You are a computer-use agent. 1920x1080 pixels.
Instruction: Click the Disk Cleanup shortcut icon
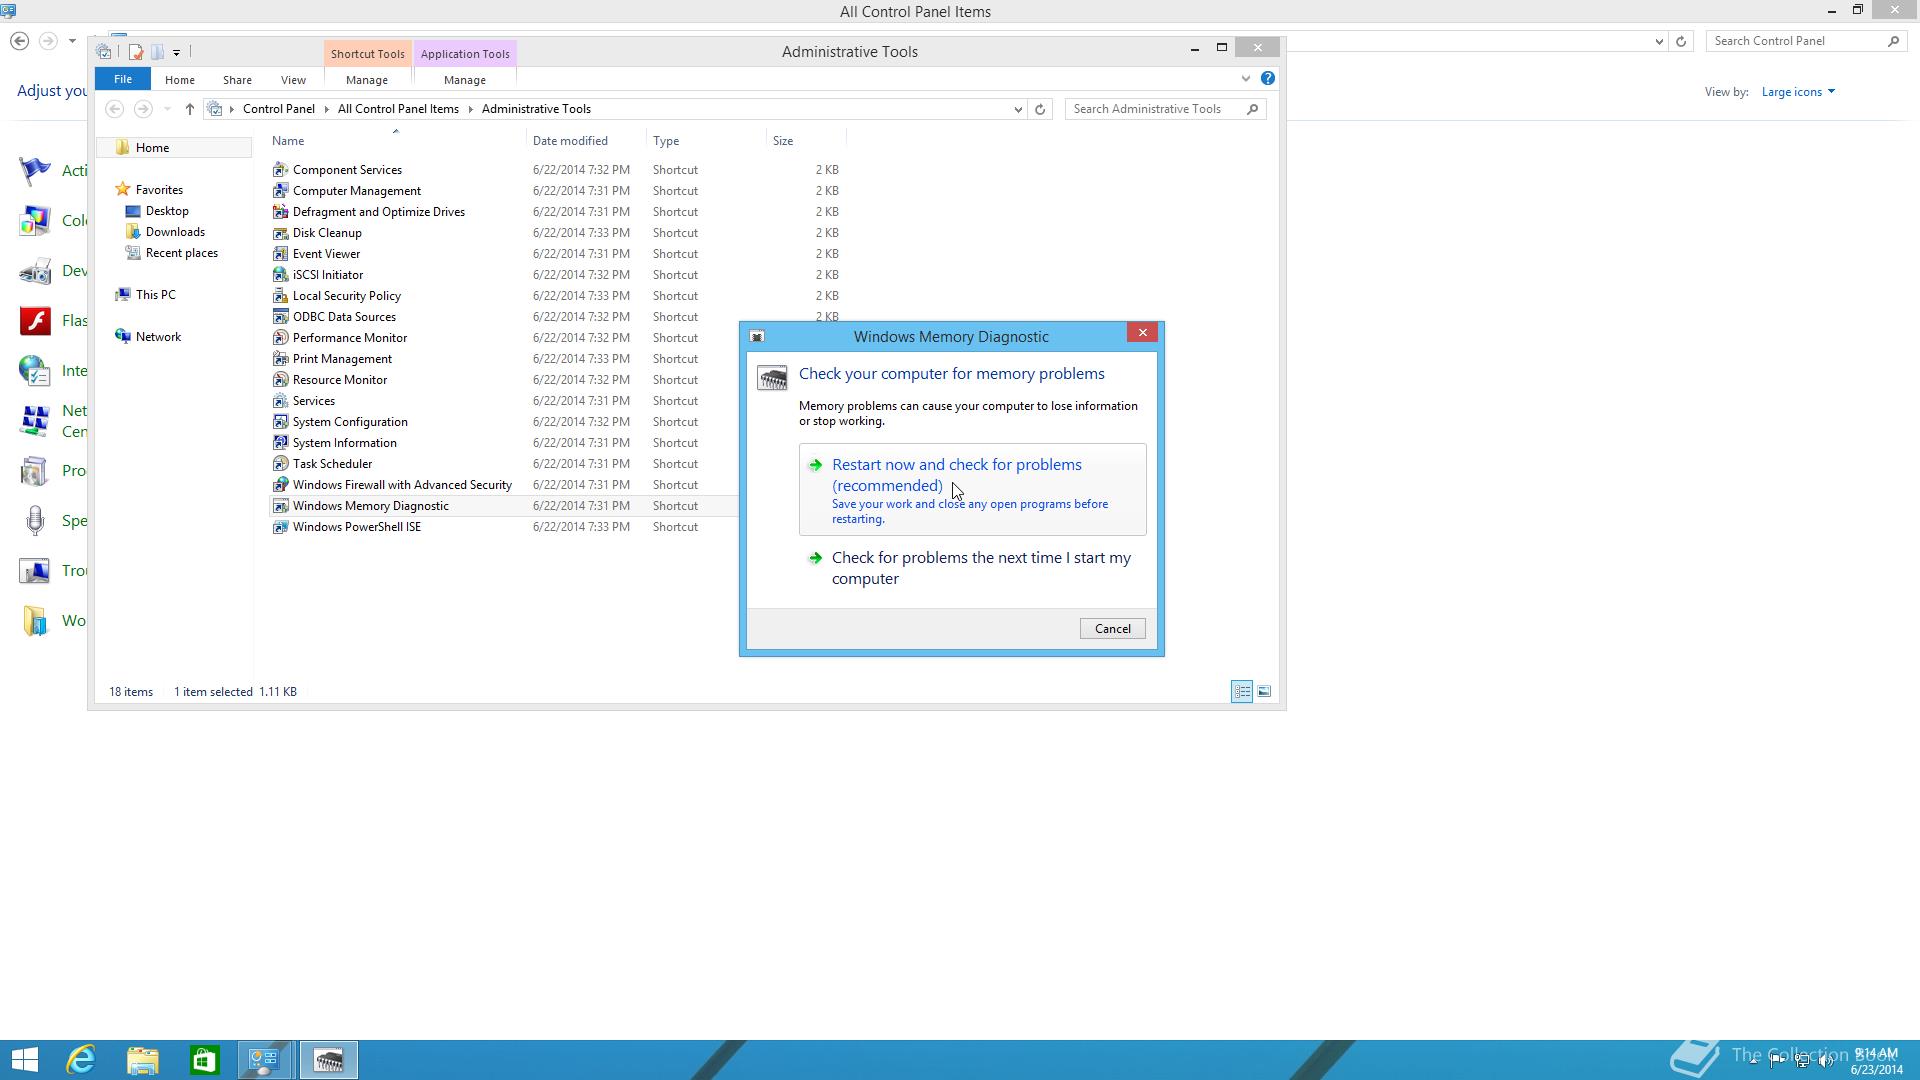coord(280,233)
